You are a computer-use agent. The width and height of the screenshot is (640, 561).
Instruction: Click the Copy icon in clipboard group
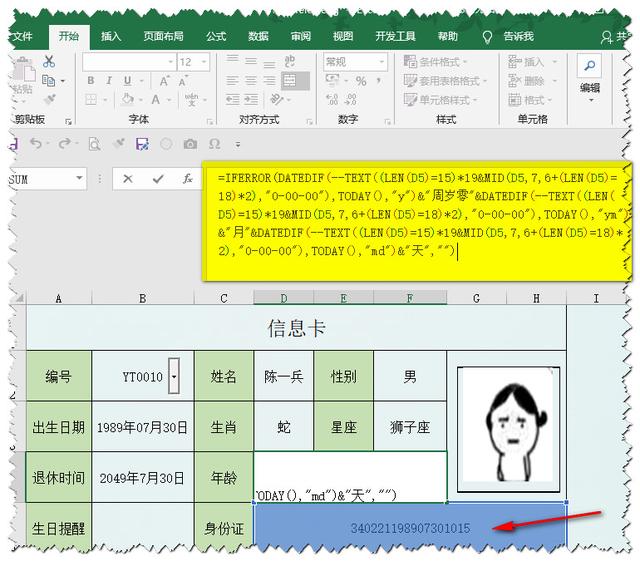click(49, 80)
